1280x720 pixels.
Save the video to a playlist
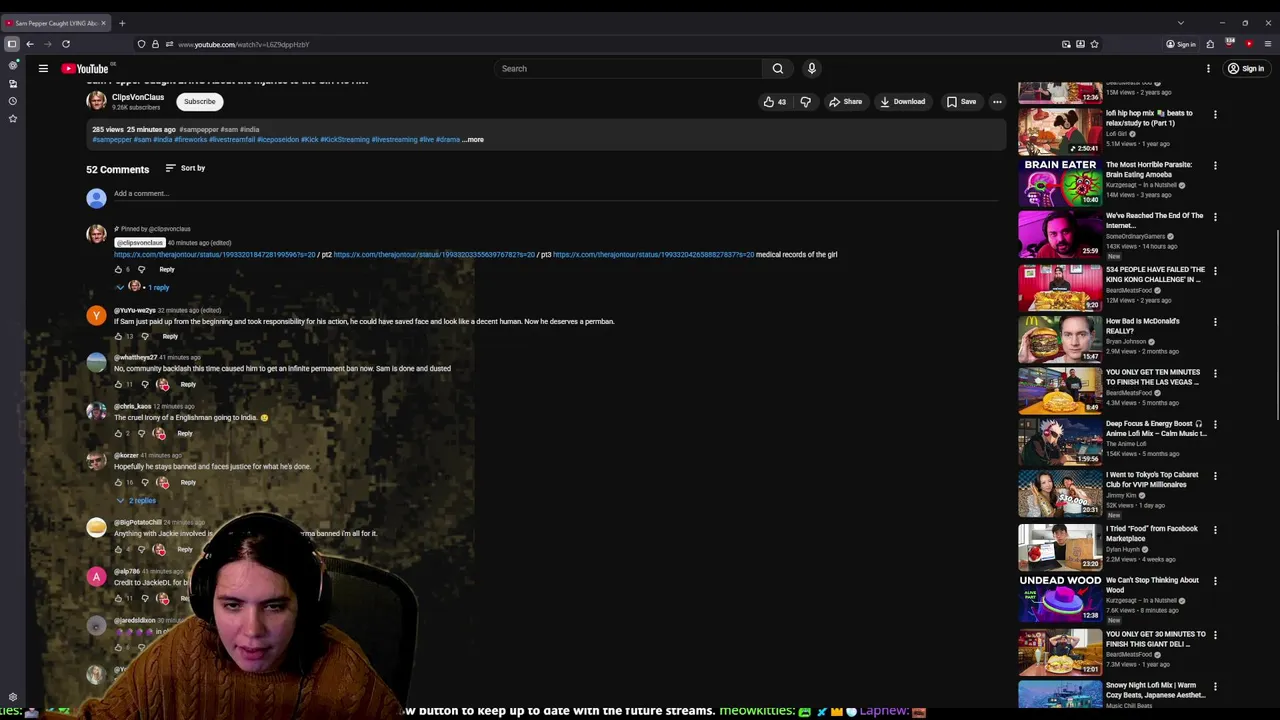(x=961, y=101)
